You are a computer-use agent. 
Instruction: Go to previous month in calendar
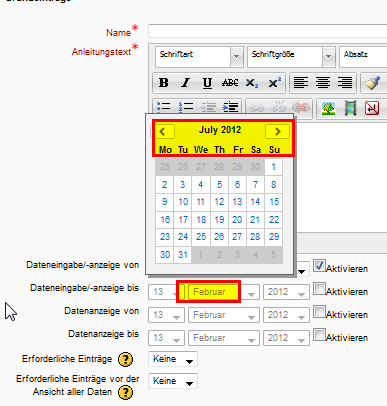[x=163, y=131]
